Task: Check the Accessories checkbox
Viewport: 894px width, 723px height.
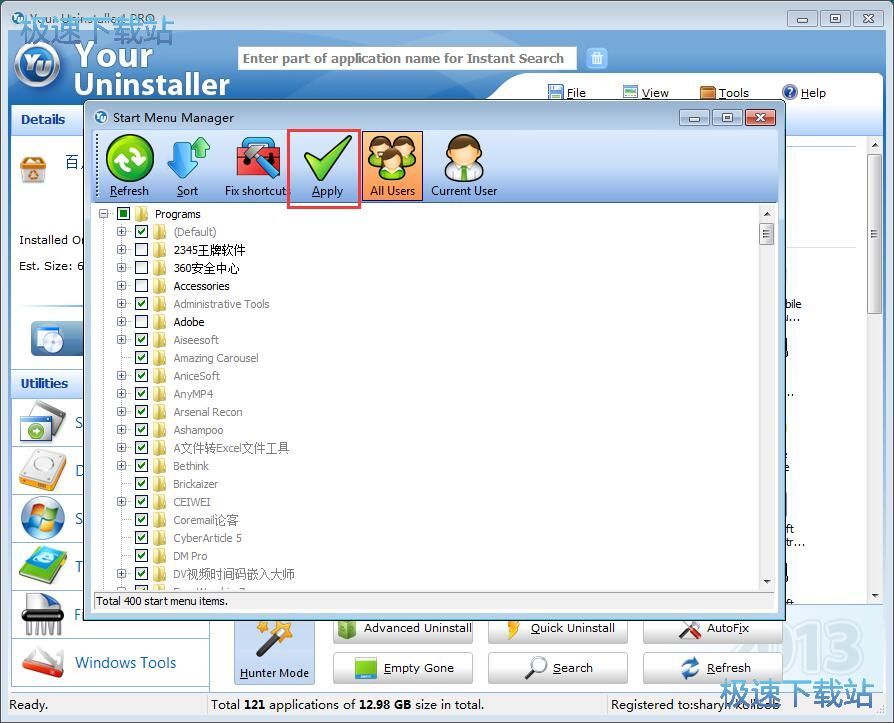Action: click(141, 286)
